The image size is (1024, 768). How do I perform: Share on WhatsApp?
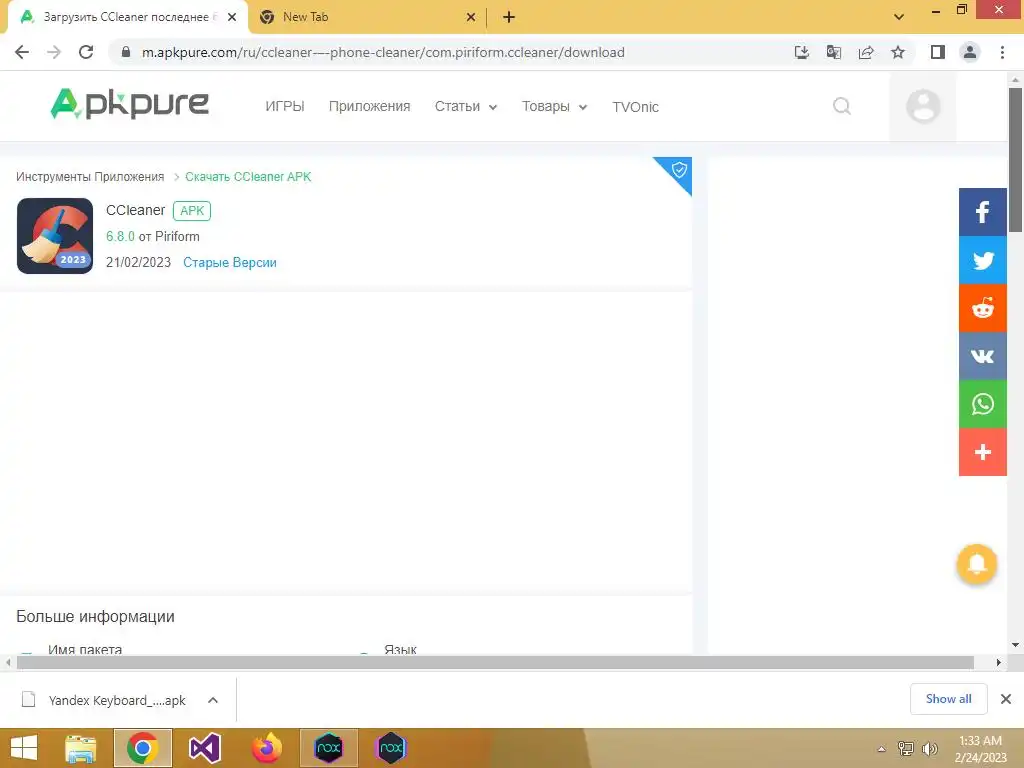(x=982, y=404)
